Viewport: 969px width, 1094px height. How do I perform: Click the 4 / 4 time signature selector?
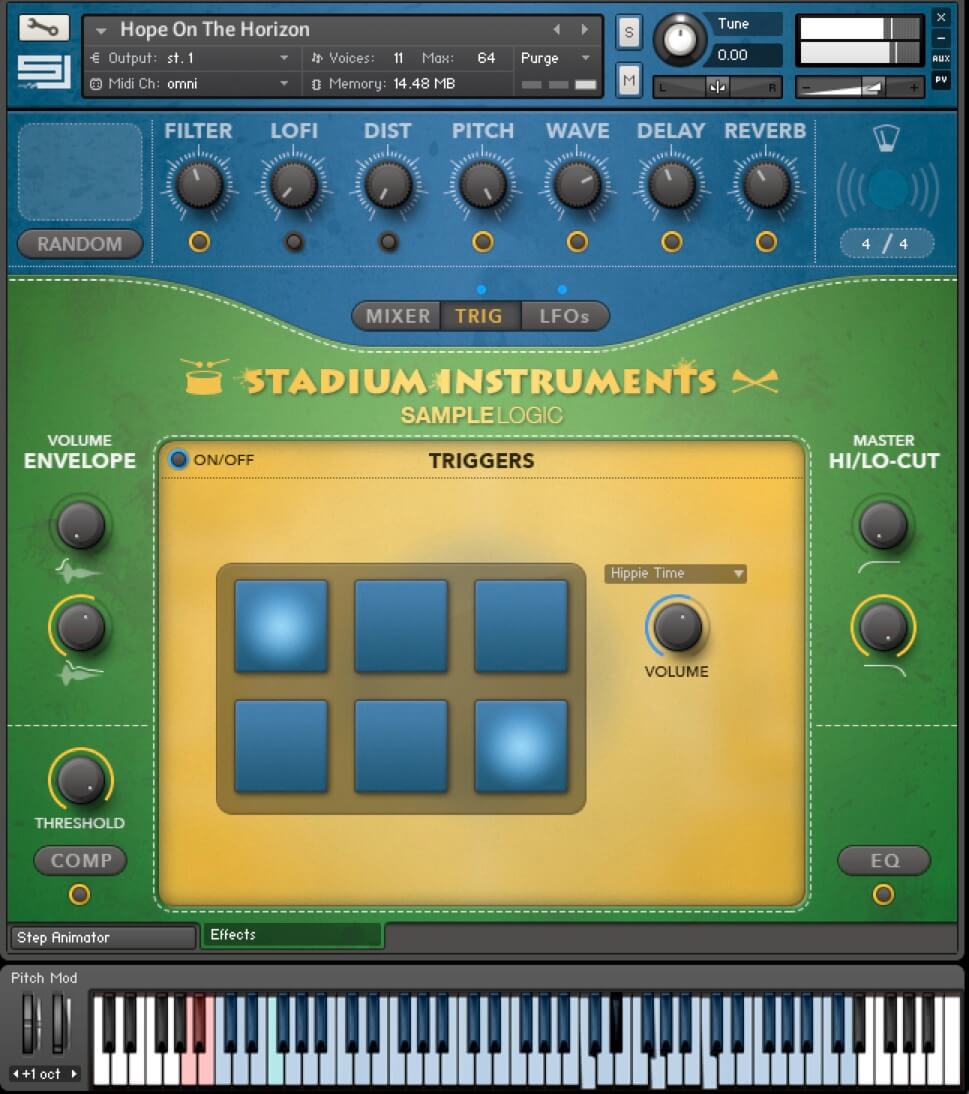(886, 243)
